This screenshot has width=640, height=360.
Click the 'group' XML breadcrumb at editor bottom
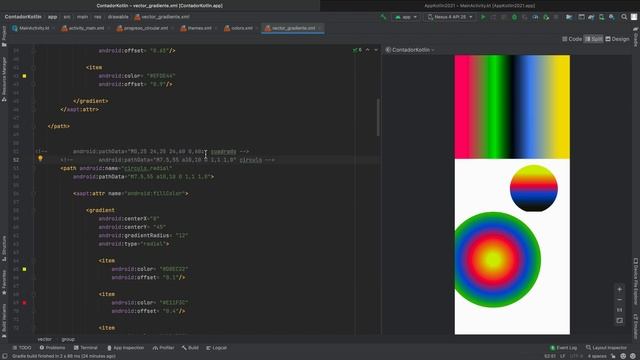[x=68, y=339]
